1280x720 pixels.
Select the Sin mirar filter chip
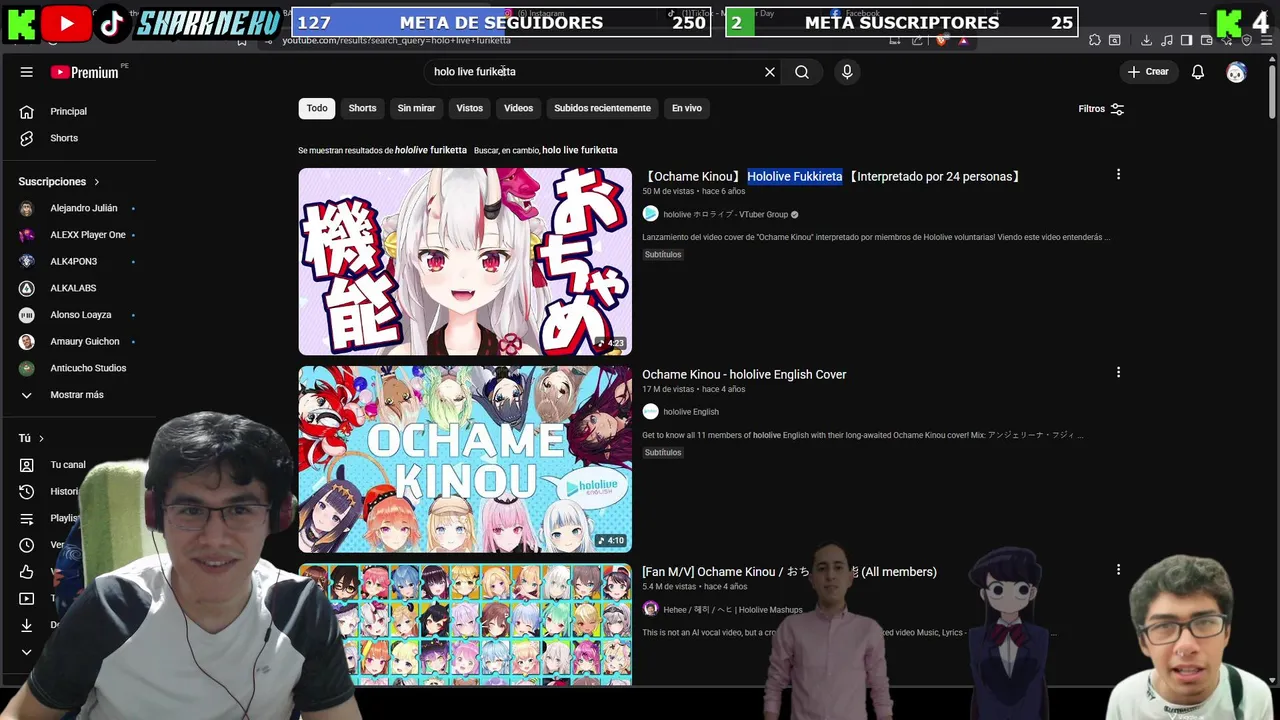[x=416, y=108]
